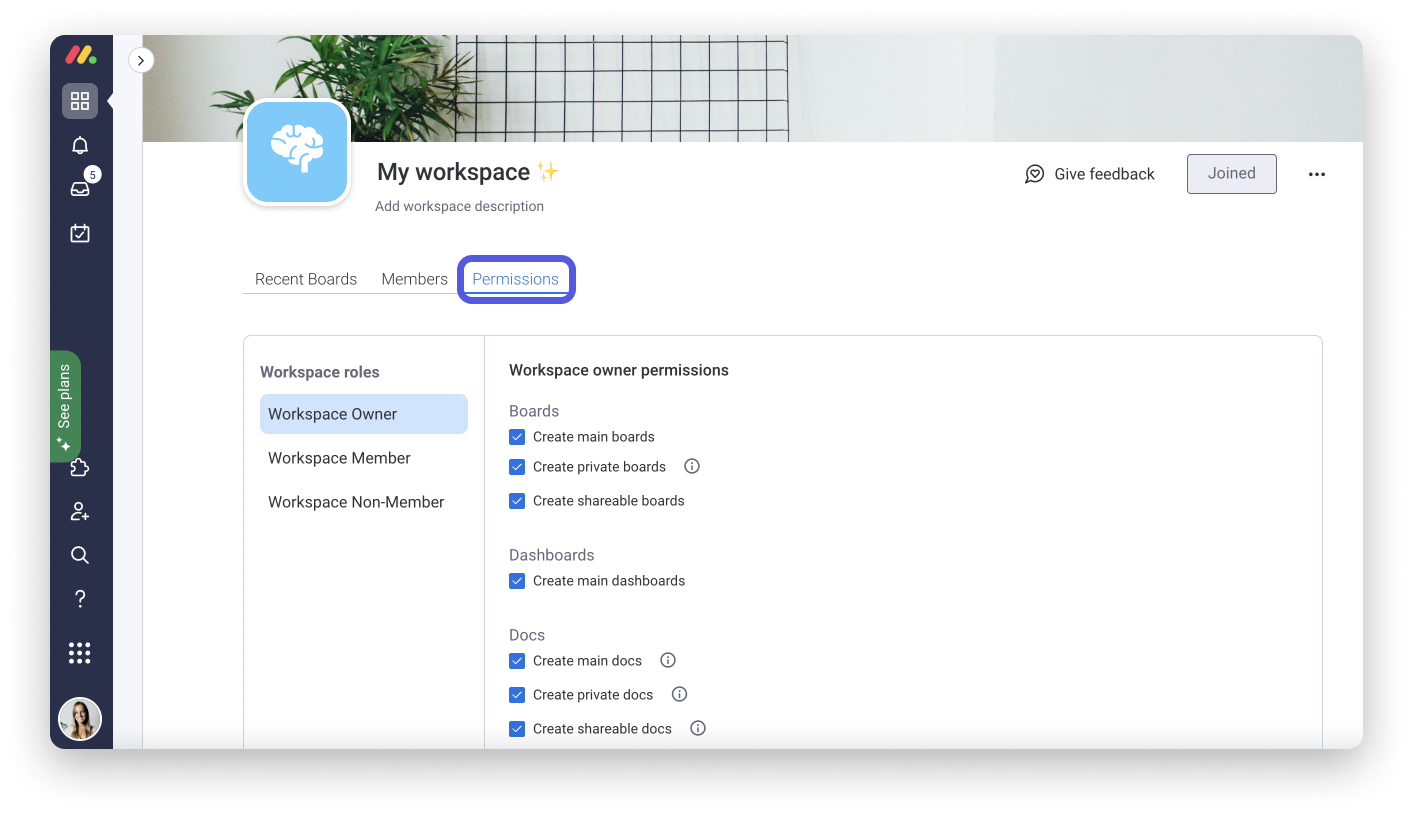The width and height of the screenshot is (1413, 814).
Task: Select the Workspace Member role
Action: (x=339, y=457)
